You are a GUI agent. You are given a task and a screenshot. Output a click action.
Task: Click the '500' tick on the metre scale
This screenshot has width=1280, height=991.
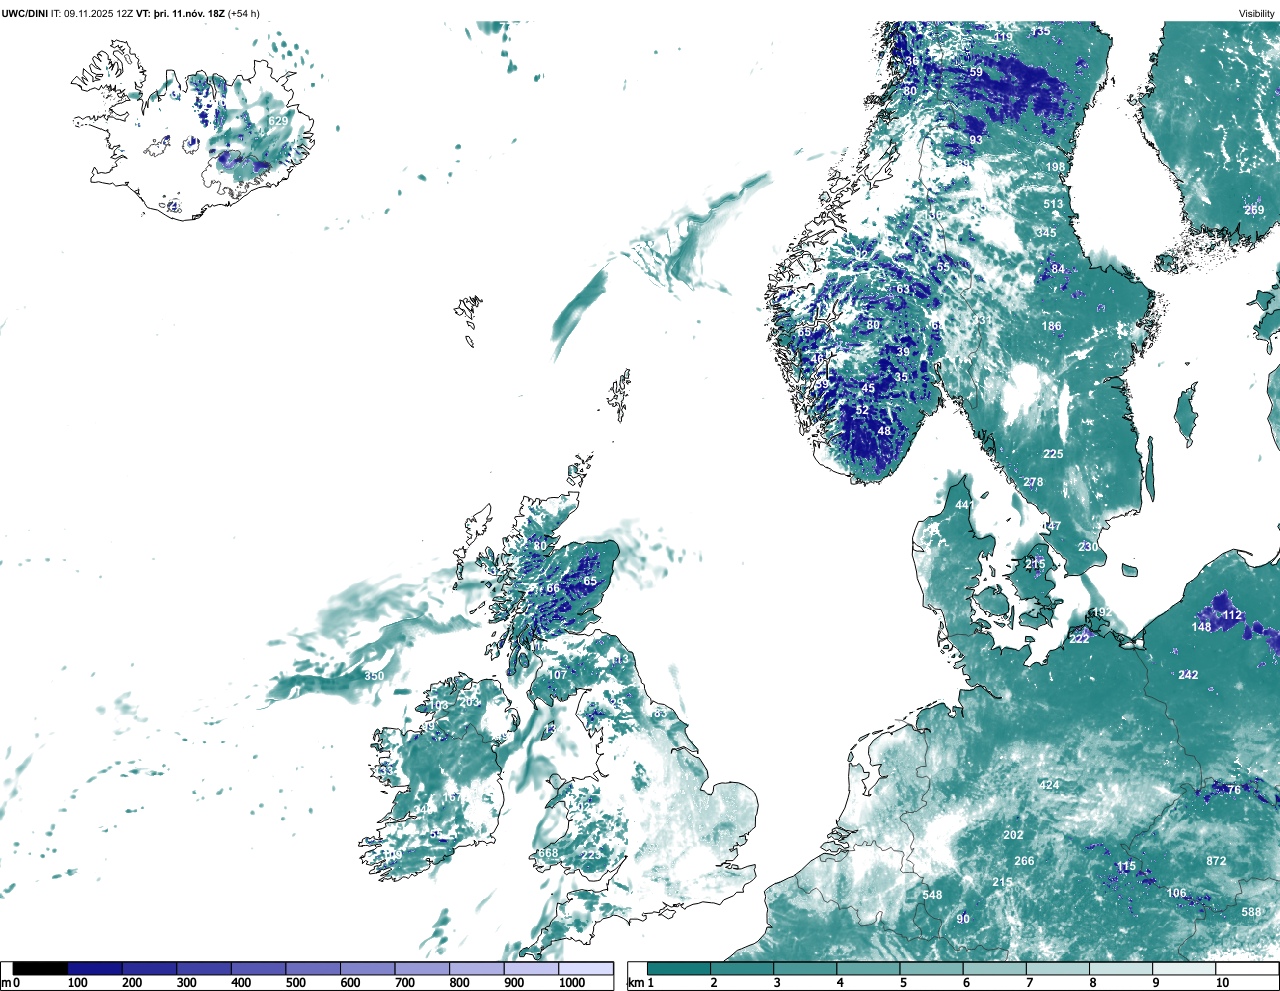click(x=295, y=983)
